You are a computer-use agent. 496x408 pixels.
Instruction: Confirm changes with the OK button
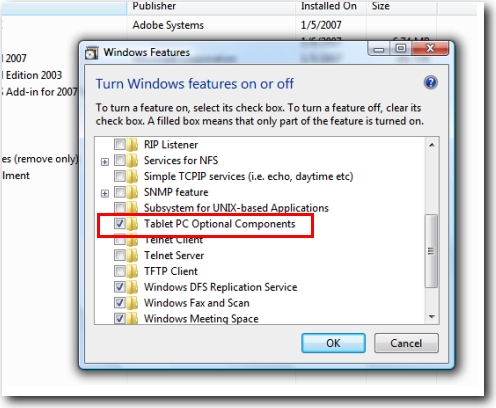coord(333,343)
